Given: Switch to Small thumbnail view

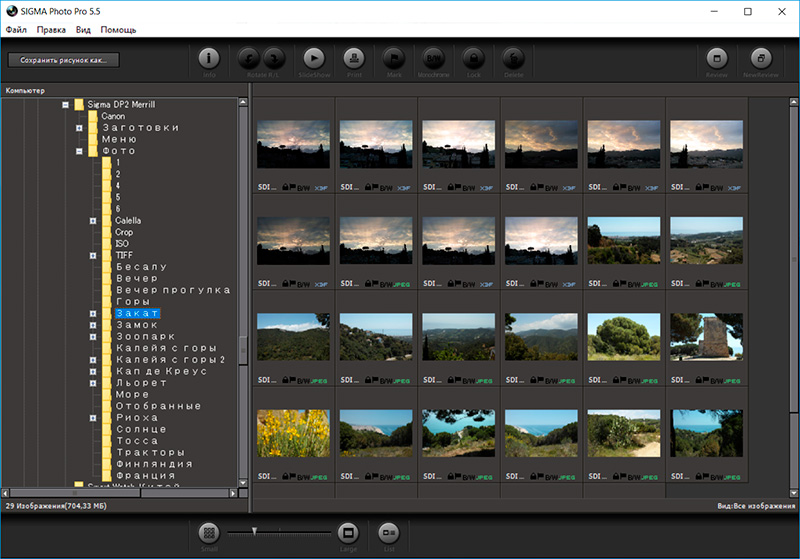Looking at the screenshot, I should 208,532.
